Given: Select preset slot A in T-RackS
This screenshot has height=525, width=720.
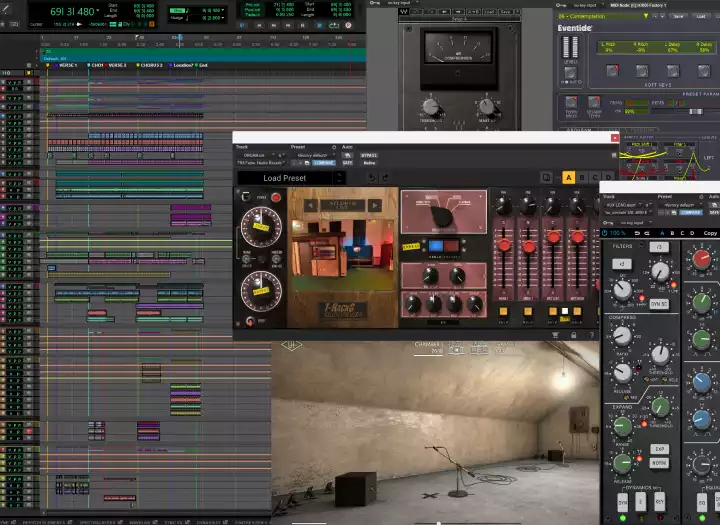Looking at the screenshot, I should (568, 178).
